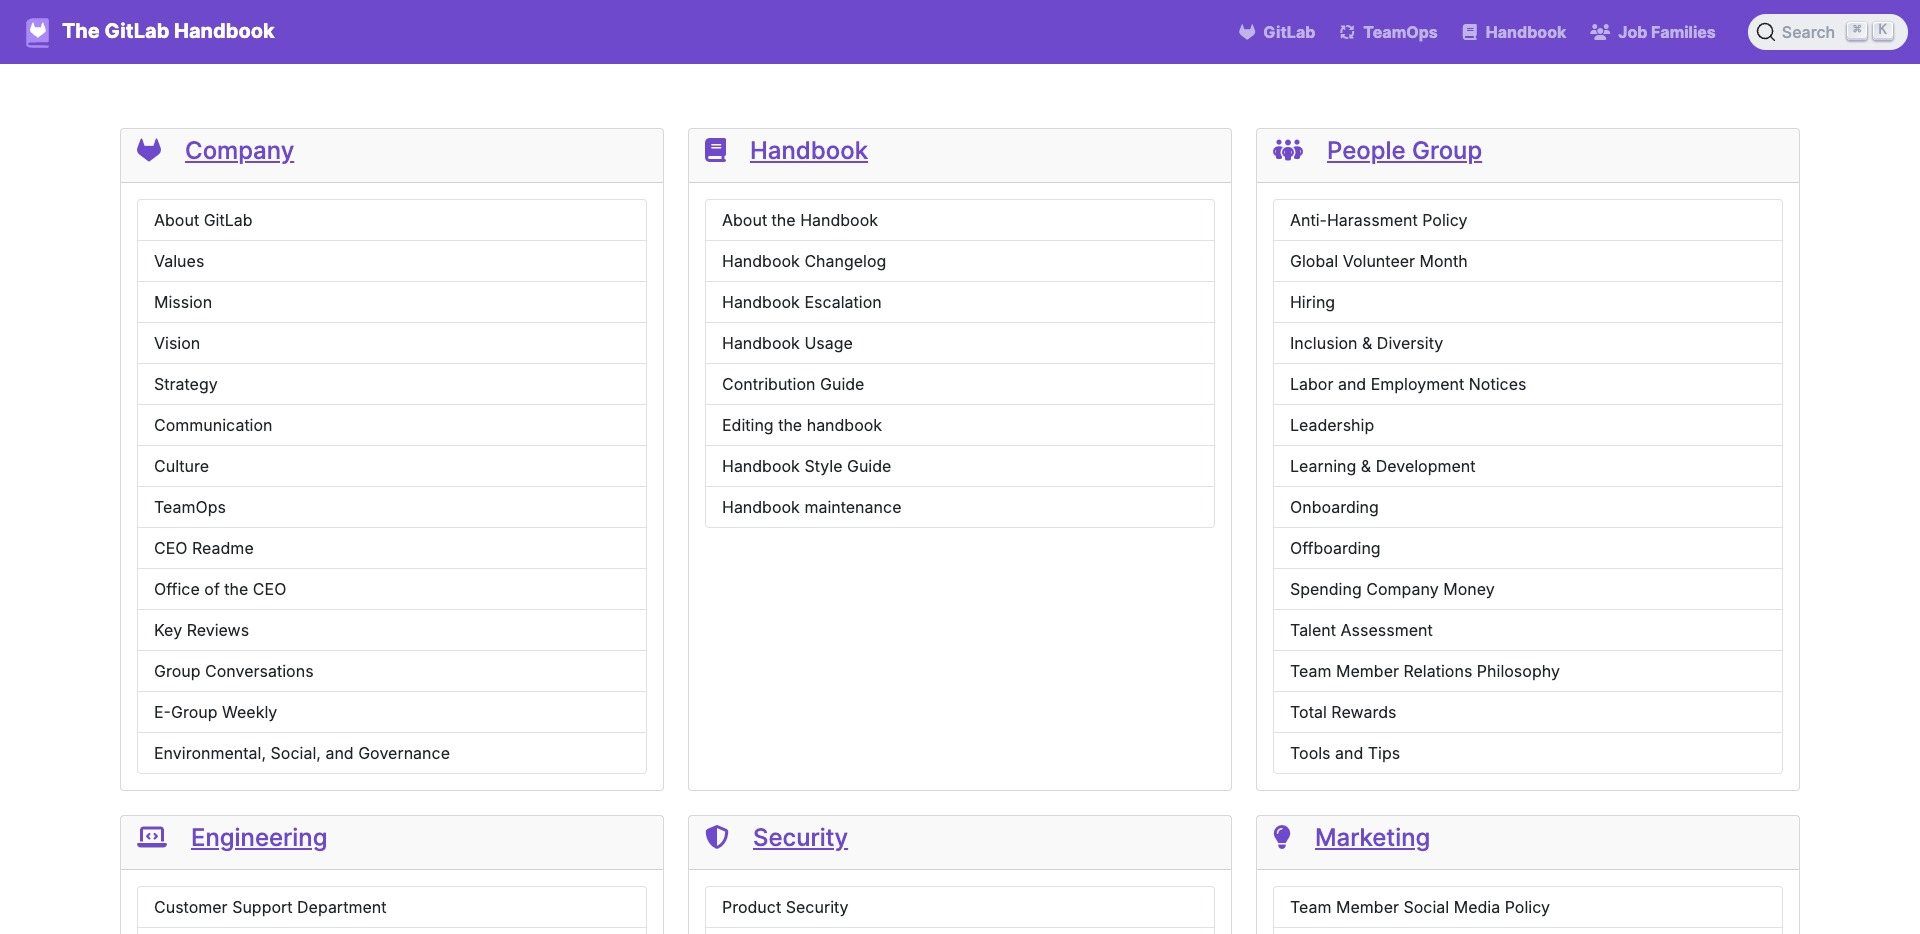The width and height of the screenshot is (1920, 934).
Task: Click the people icon beside People Group heading
Action: pyautogui.click(x=1288, y=150)
